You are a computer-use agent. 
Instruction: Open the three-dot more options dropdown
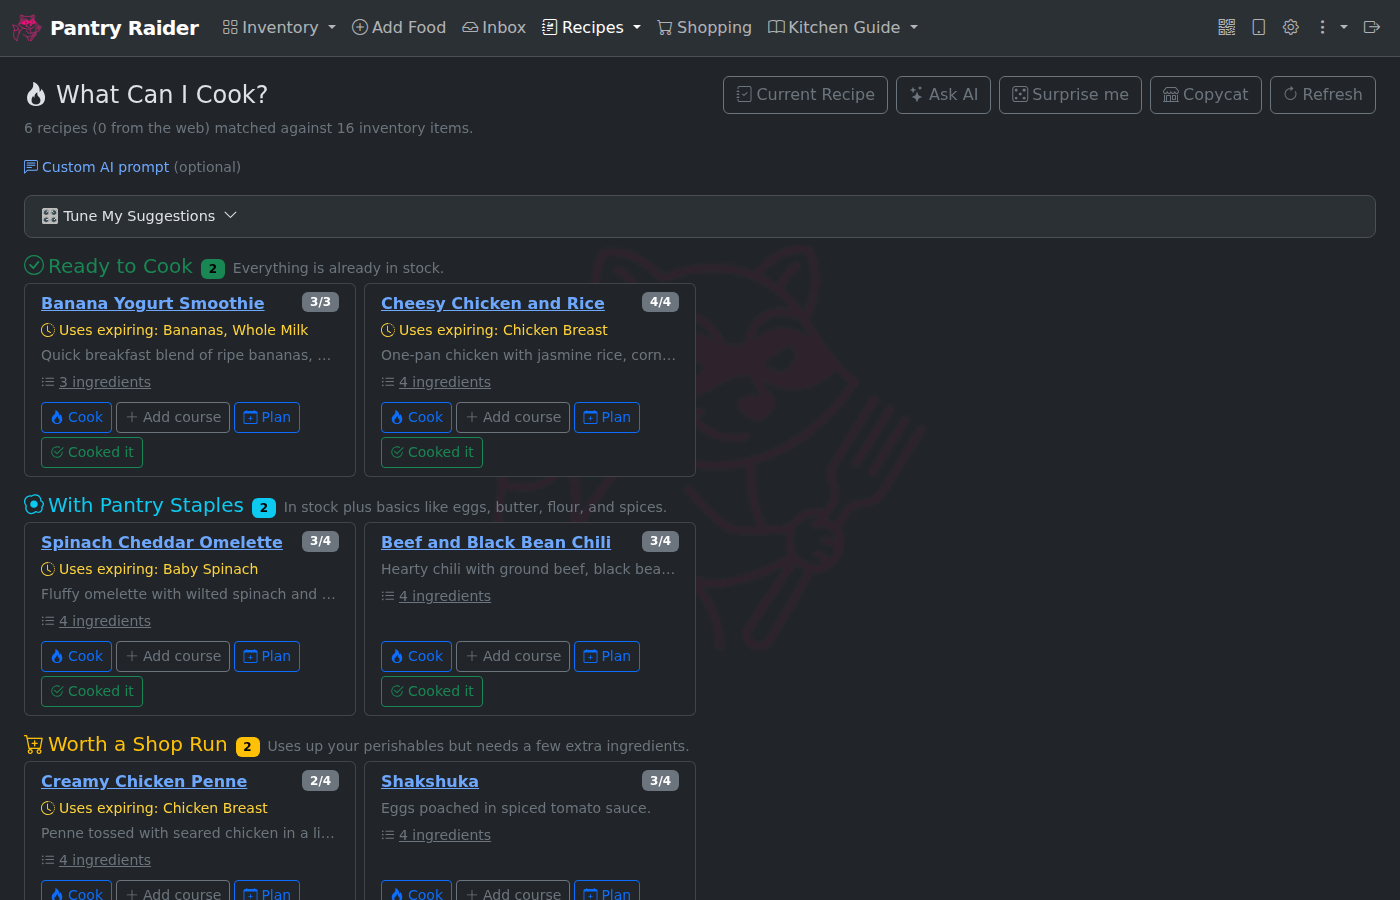click(x=1332, y=27)
